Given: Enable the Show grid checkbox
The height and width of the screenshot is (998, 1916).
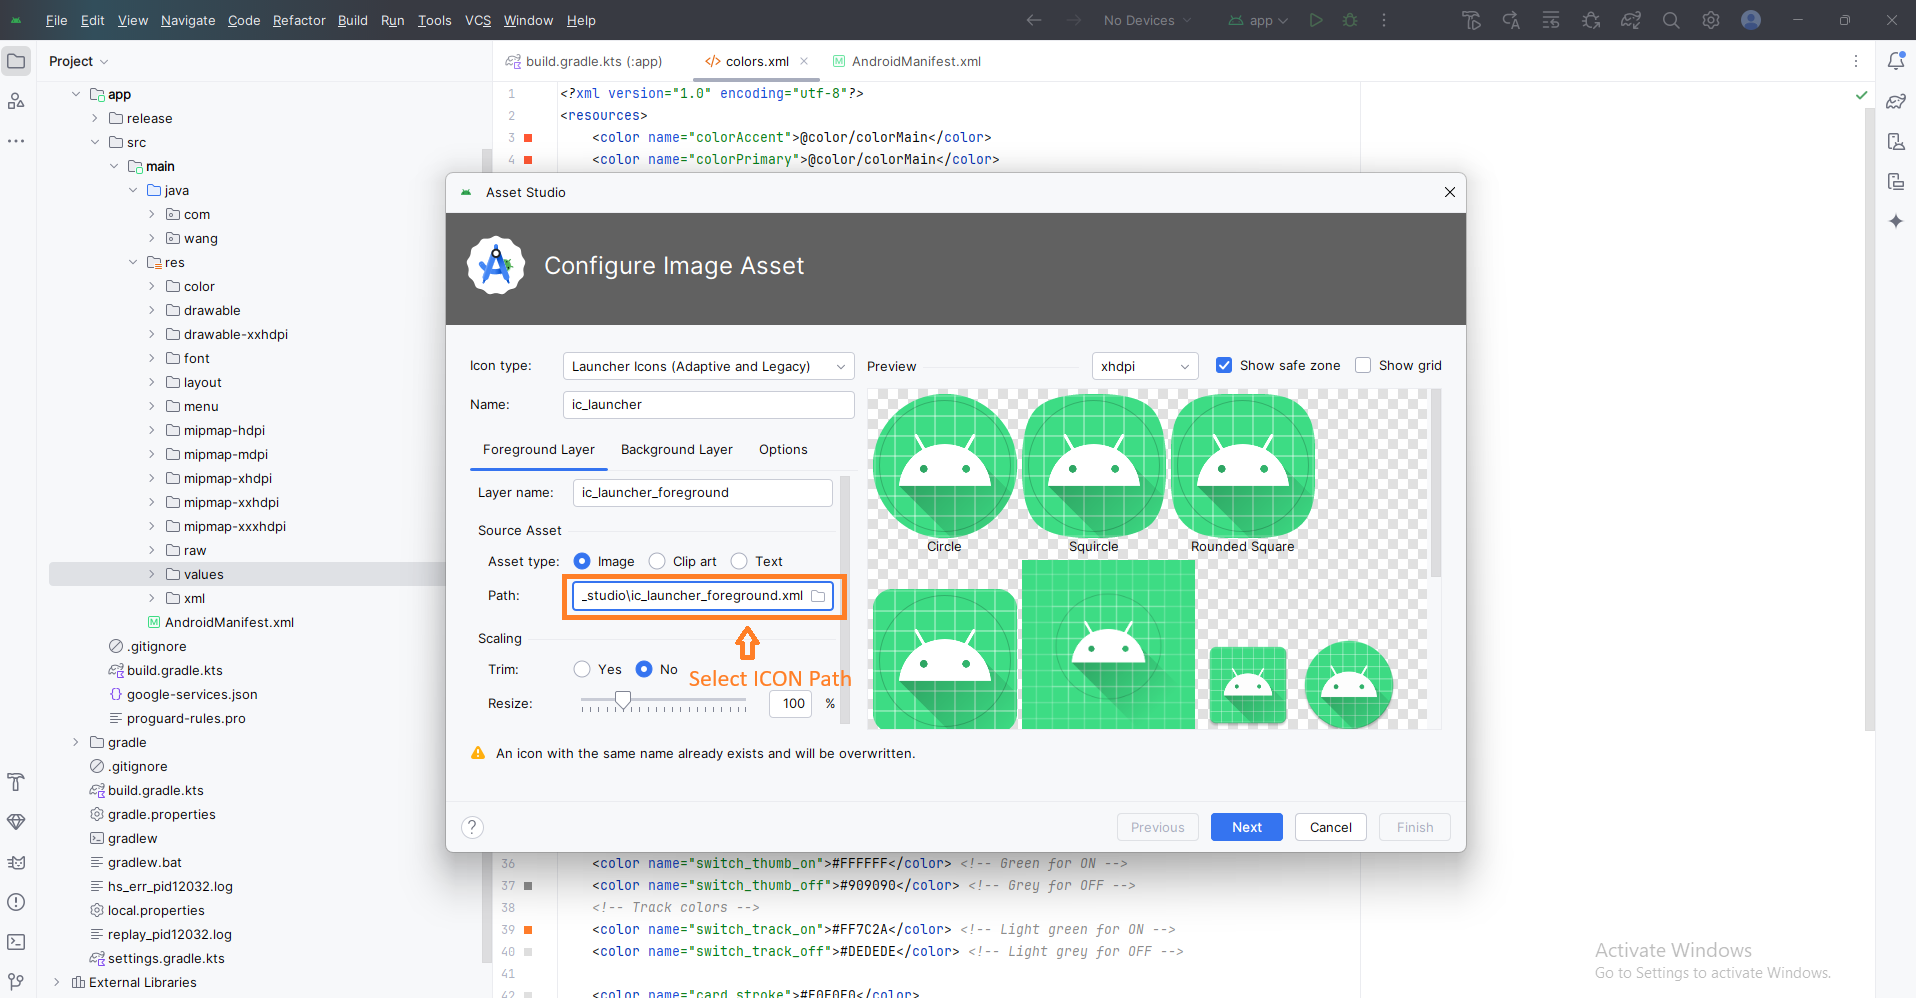Looking at the screenshot, I should tap(1363, 365).
